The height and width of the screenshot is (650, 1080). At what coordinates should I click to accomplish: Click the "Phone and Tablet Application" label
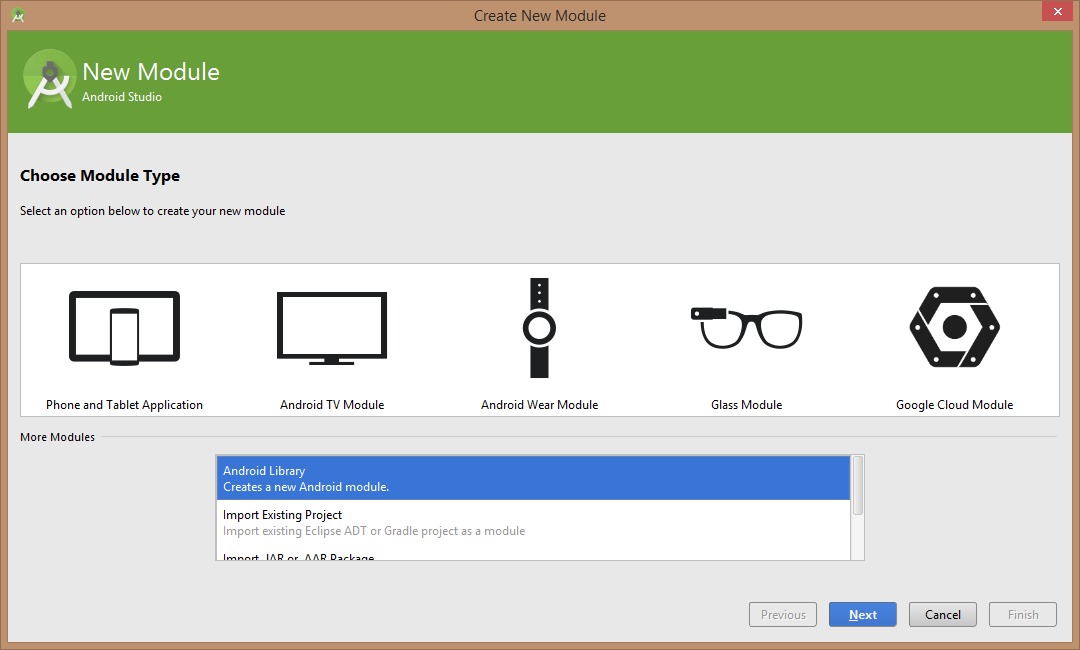click(x=124, y=405)
